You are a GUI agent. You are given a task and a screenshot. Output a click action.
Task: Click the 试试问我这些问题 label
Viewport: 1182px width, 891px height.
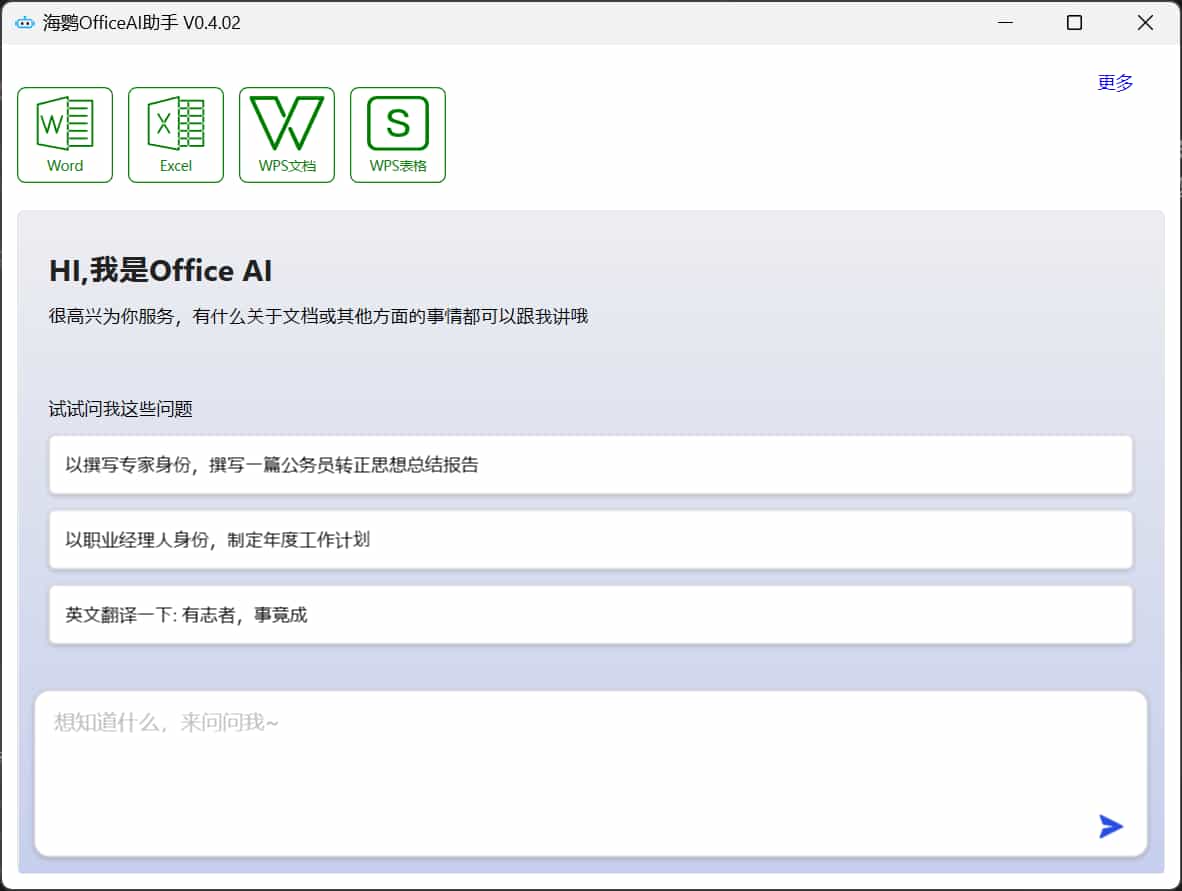coord(121,409)
